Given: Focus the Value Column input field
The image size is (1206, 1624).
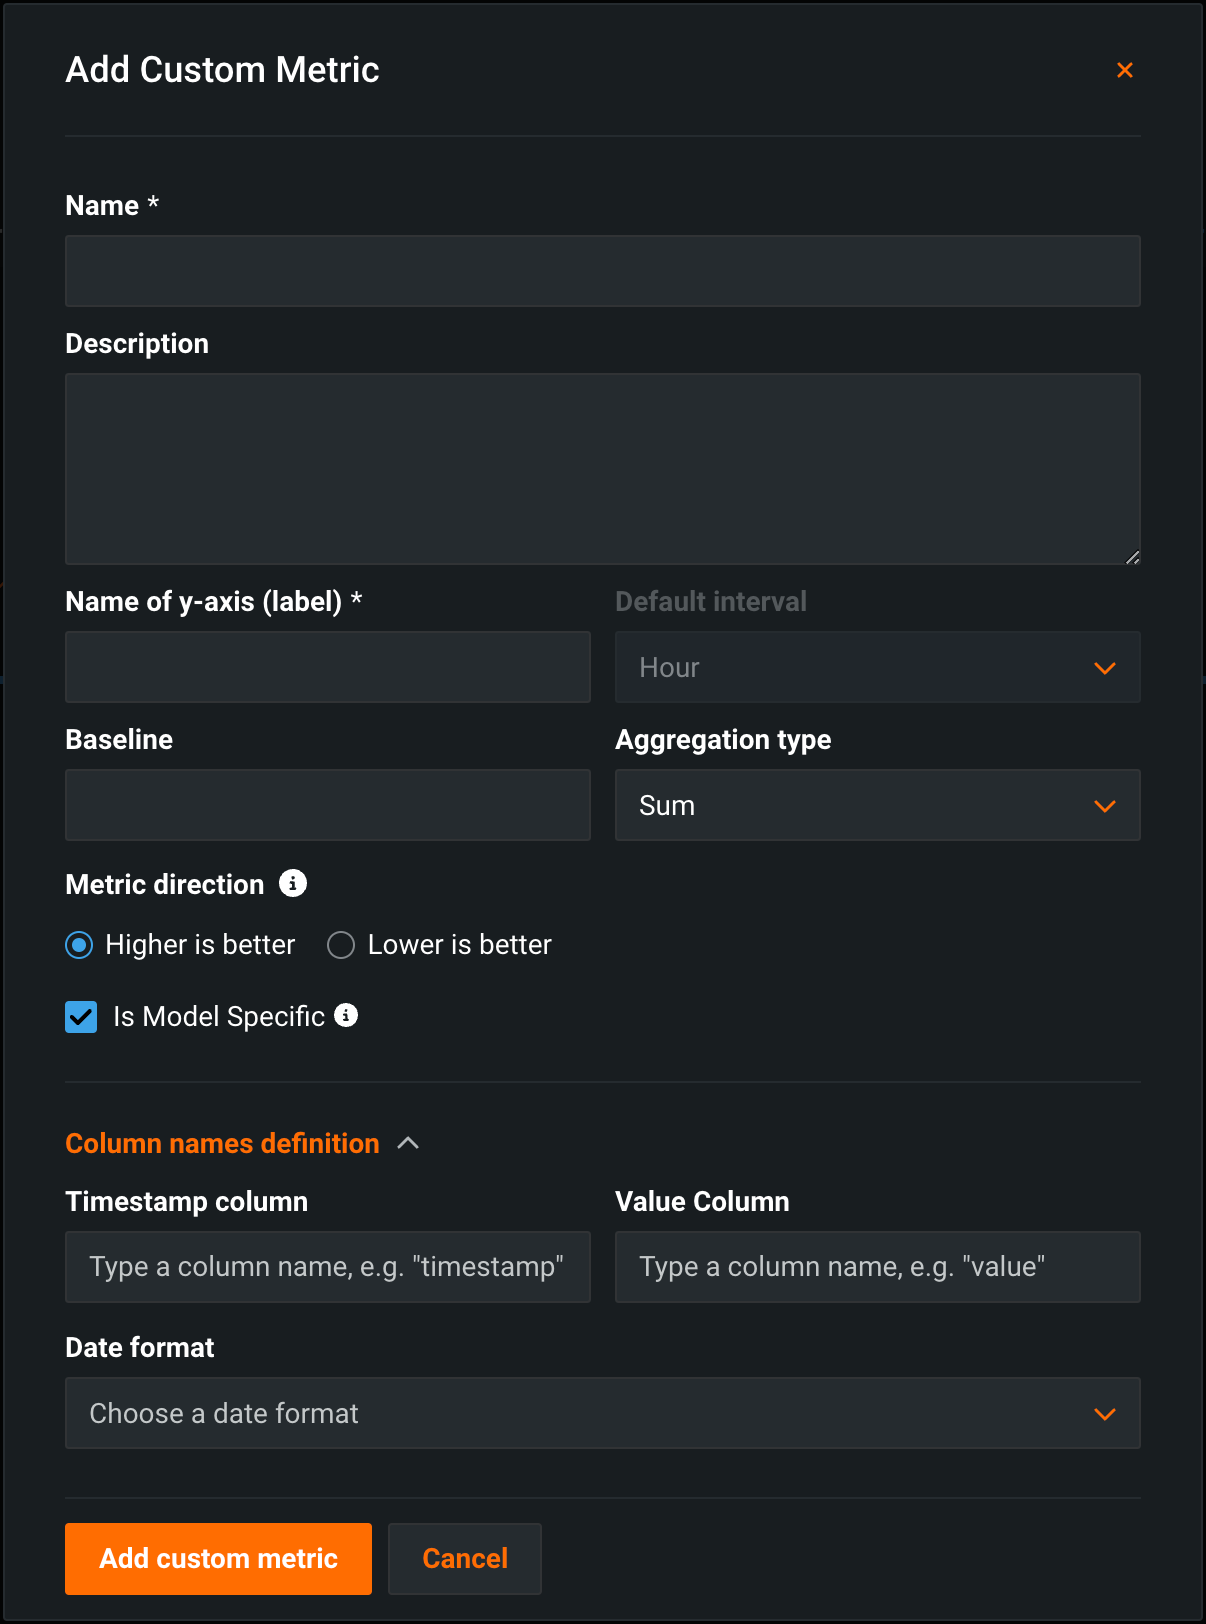Looking at the screenshot, I should point(877,1267).
